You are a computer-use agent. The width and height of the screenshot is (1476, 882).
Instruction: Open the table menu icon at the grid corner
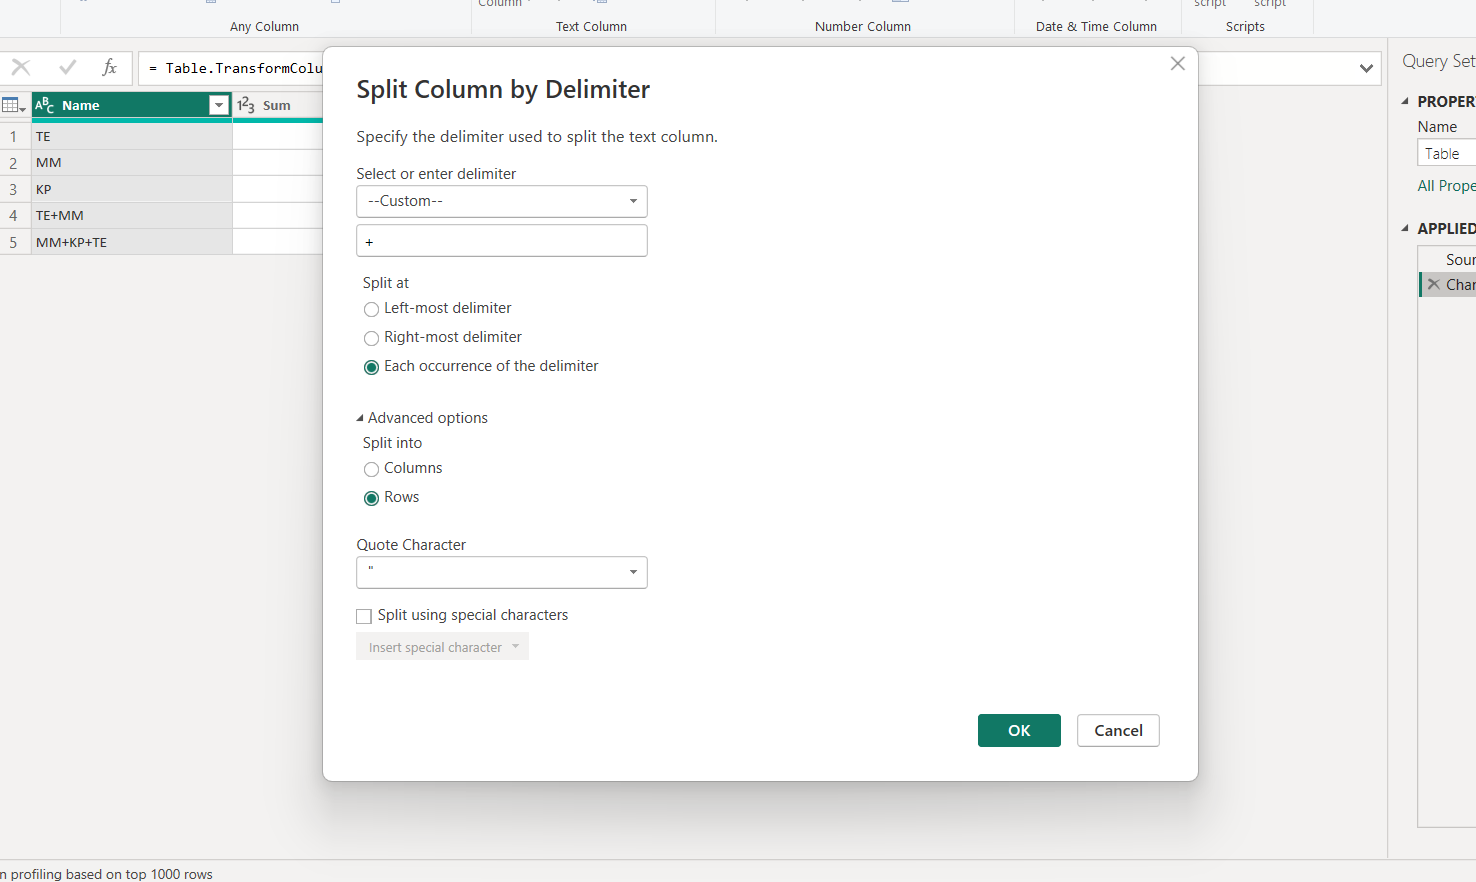pyautogui.click(x=14, y=105)
